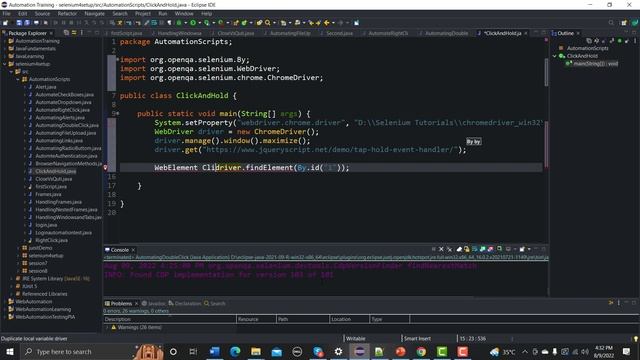Collapse the ClickAndHold node in Outline
The height and width of the screenshot is (360, 640).
click(555, 56)
